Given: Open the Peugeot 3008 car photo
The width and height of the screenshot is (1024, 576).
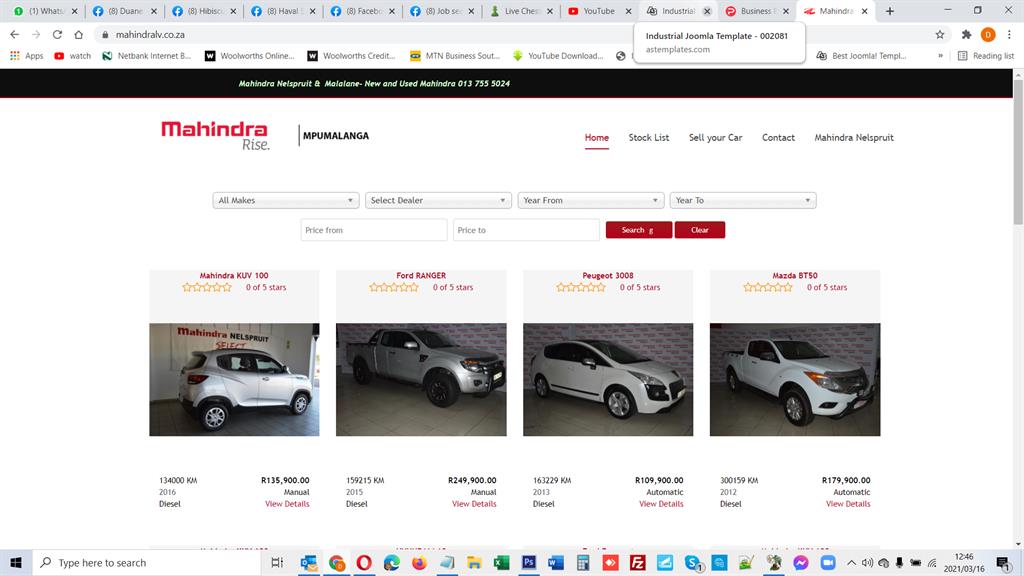Looking at the screenshot, I should pyautogui.click(x=608, y=379).
